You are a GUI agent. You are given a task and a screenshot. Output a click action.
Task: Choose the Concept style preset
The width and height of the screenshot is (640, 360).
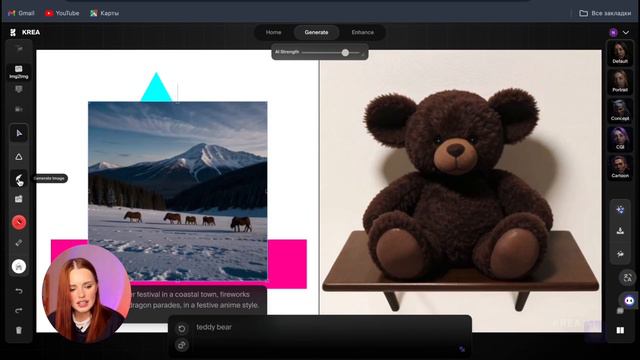pyautogui.click(x=620, y=110)
